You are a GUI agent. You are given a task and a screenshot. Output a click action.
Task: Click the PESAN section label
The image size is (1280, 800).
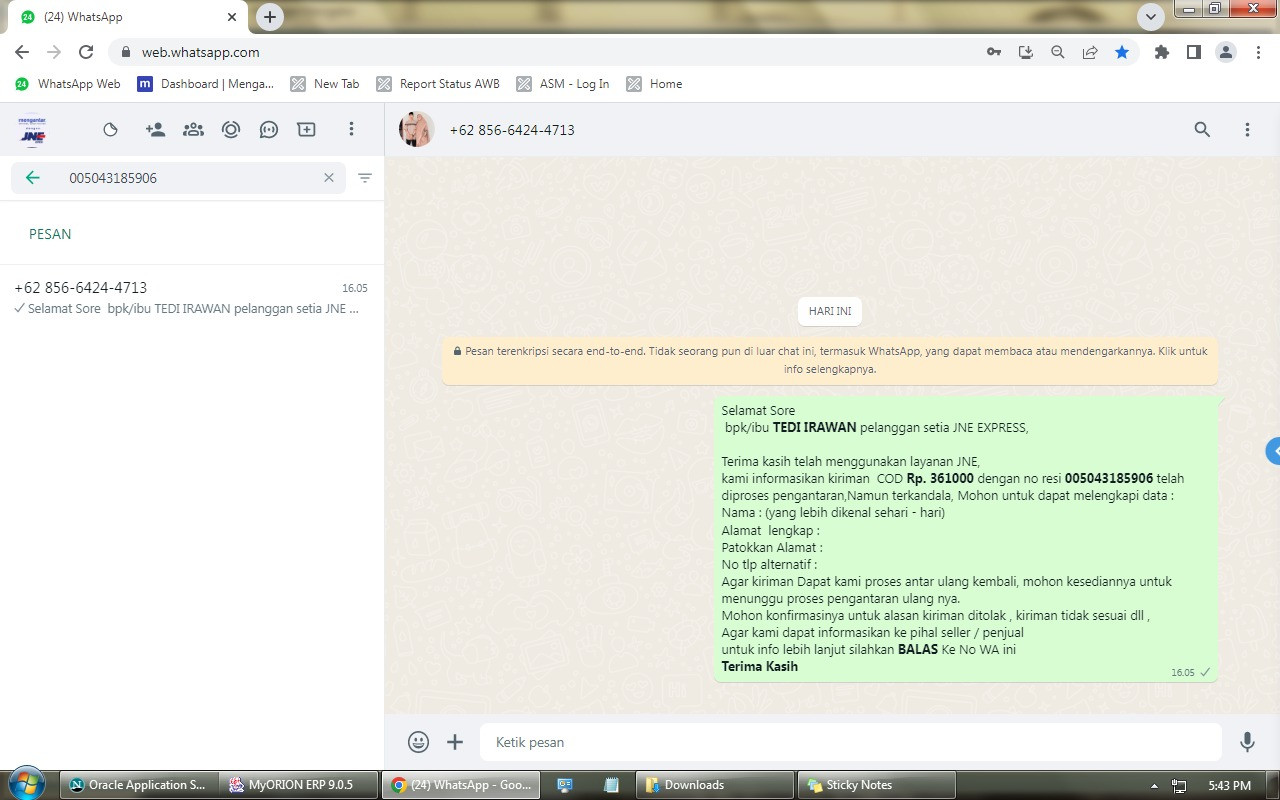pos(50,234)
